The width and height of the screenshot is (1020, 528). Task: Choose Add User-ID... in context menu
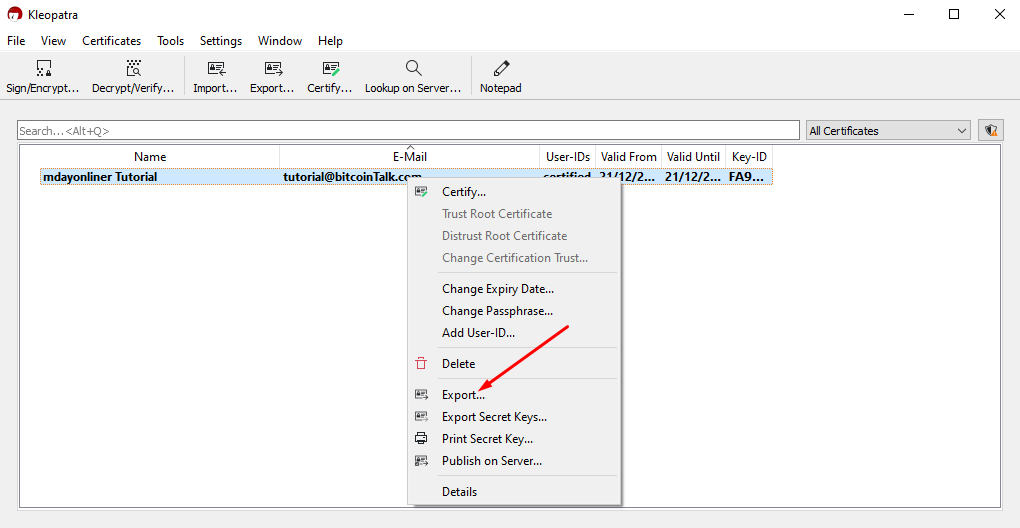pos(514,333)
